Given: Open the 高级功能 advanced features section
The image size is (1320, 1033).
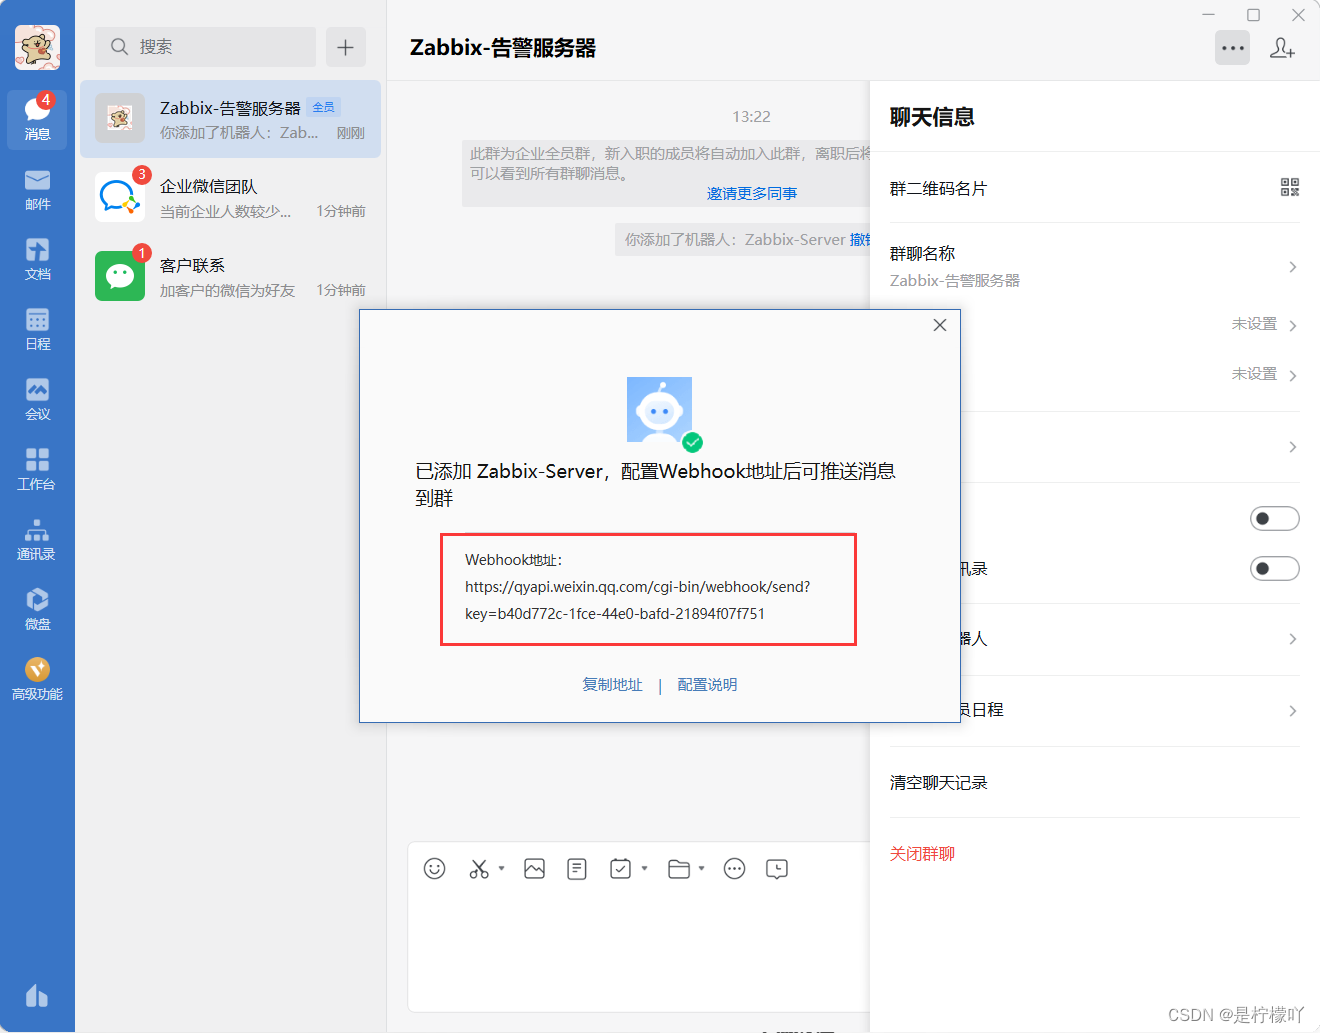Looking at the screenshot, I should (37, 680).
